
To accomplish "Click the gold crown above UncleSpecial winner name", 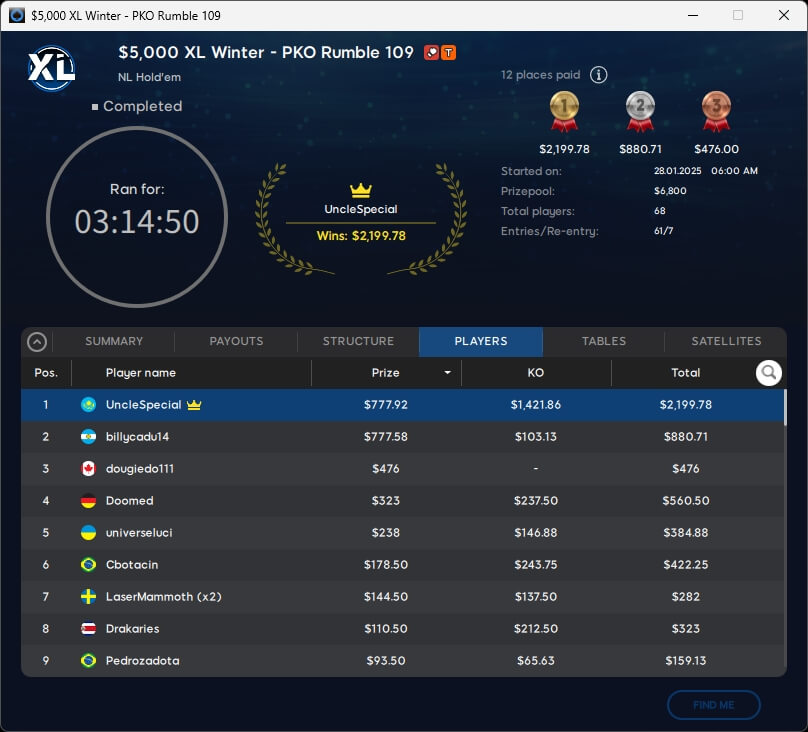I will click(361, 190).
